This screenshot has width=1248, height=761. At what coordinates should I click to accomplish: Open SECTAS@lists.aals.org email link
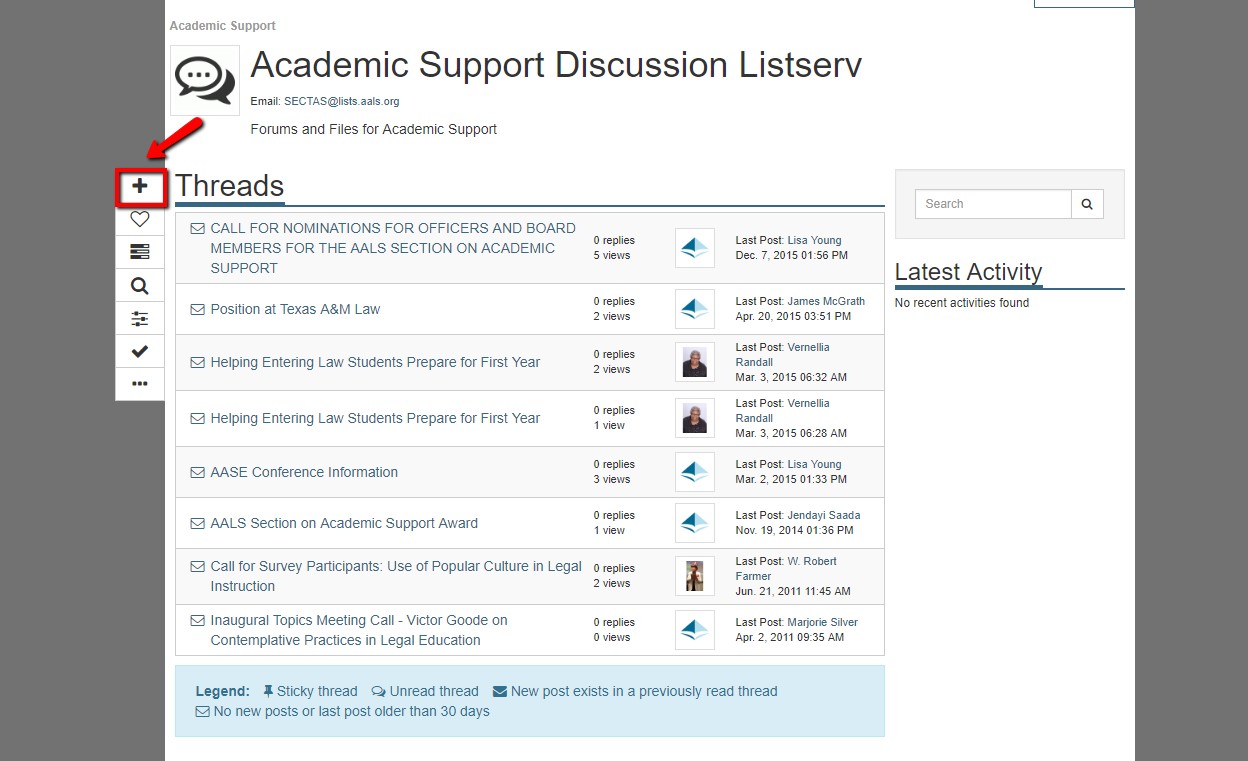click(341, 101)
